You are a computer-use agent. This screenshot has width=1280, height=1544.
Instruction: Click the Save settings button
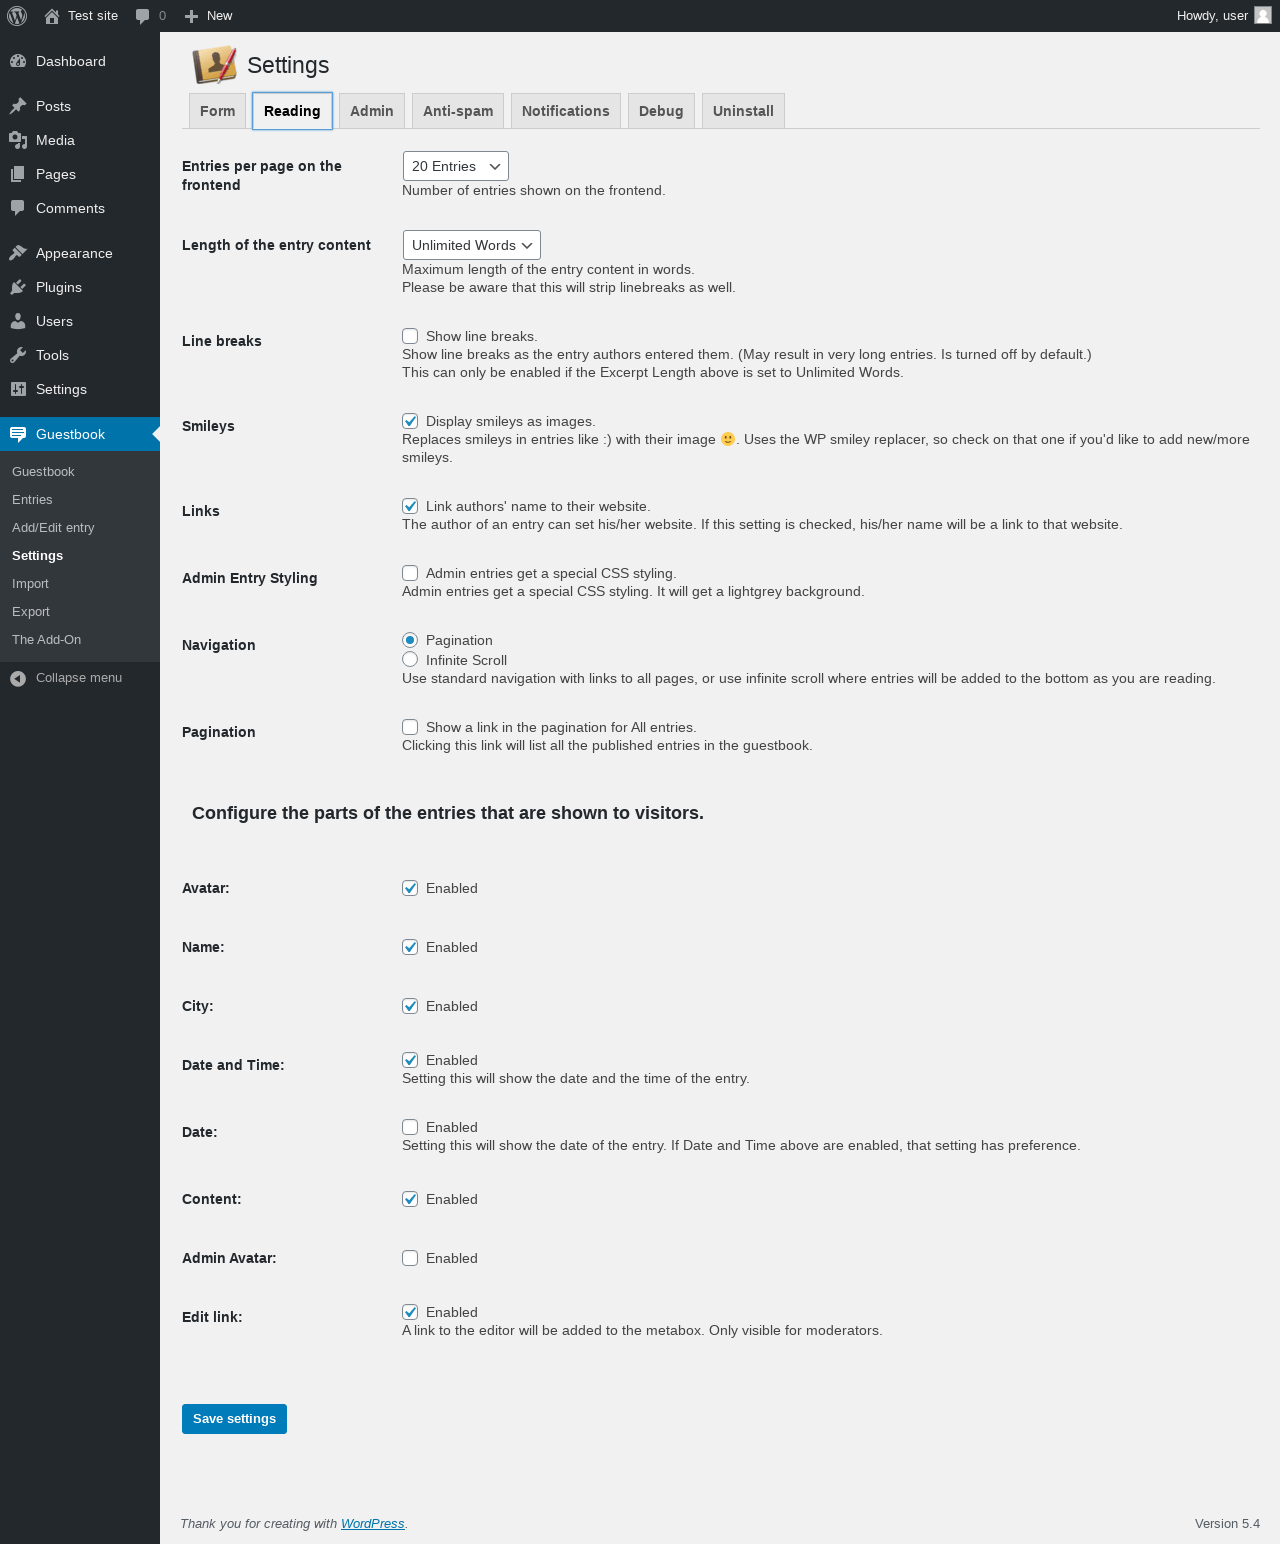coord(234,1419)
